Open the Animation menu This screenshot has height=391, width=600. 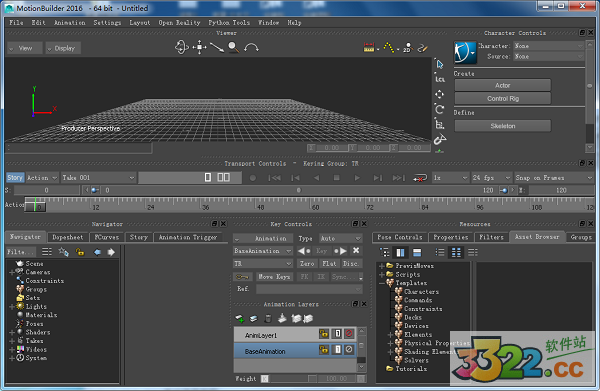click(69, 23)
